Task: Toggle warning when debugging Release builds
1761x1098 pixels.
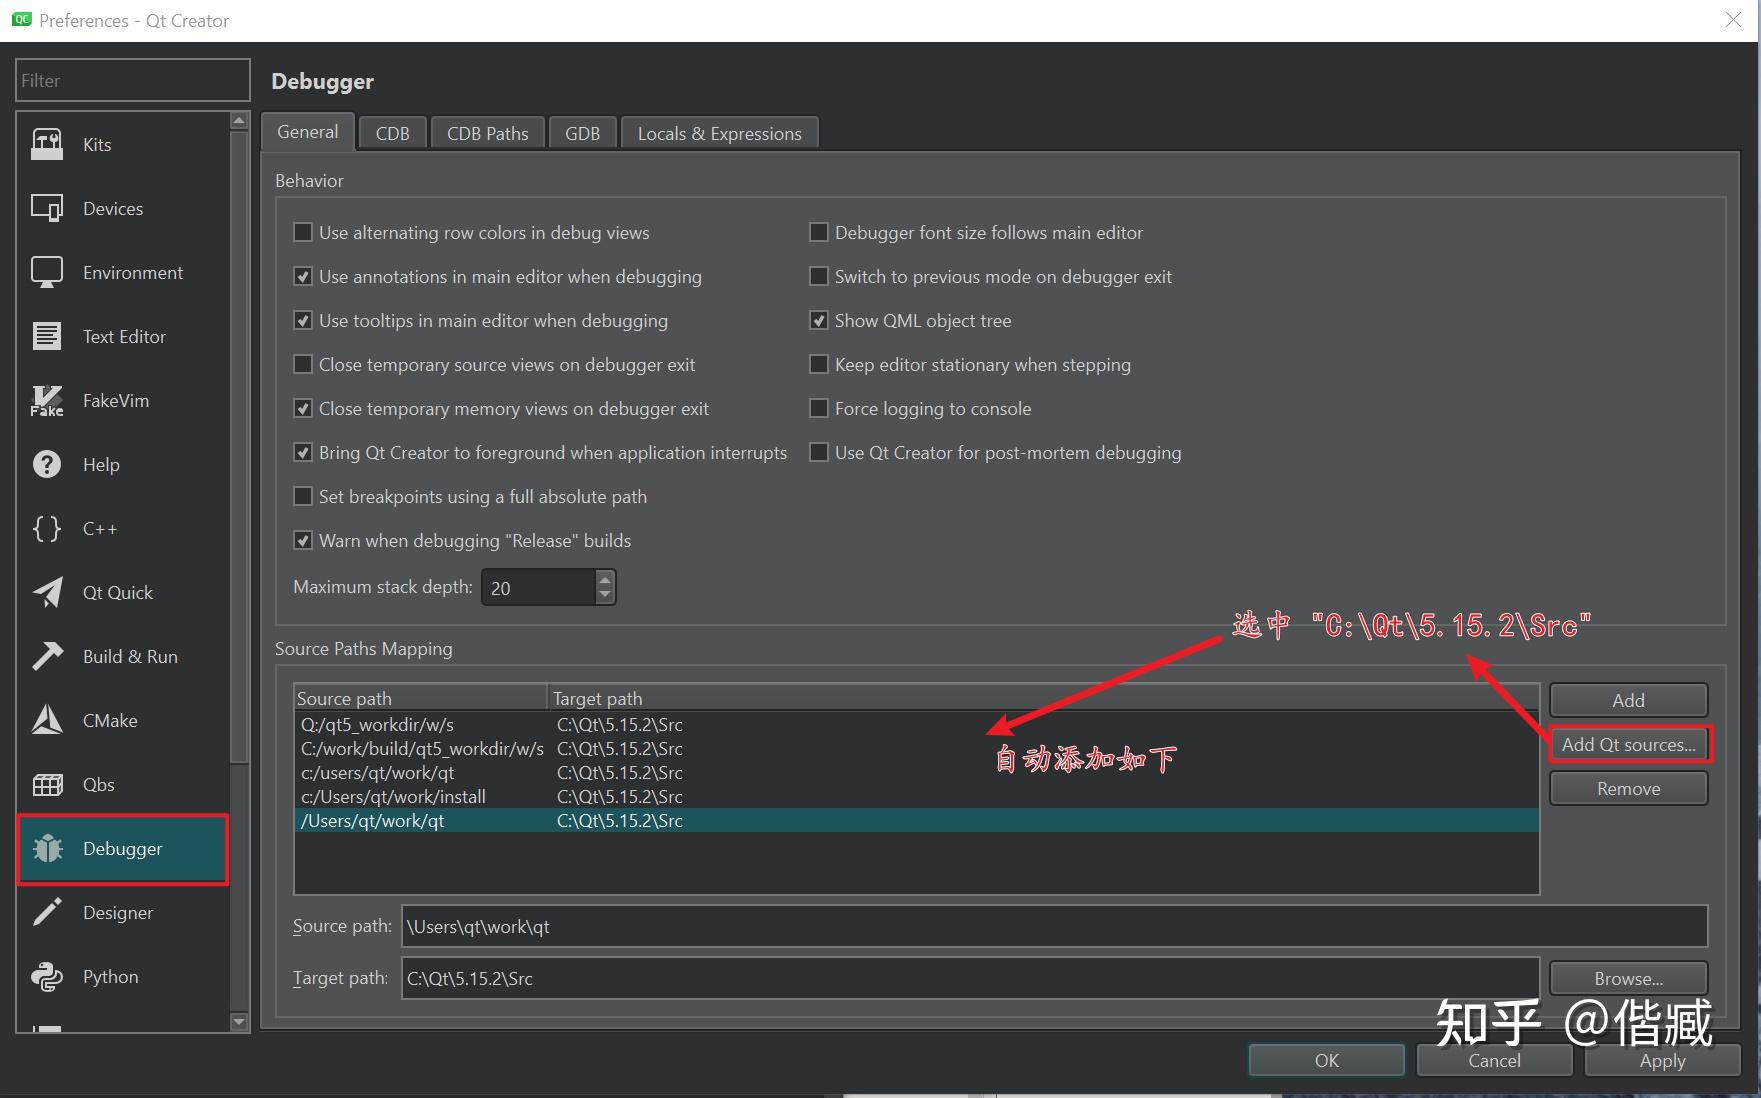Action: tap(303, 541)
